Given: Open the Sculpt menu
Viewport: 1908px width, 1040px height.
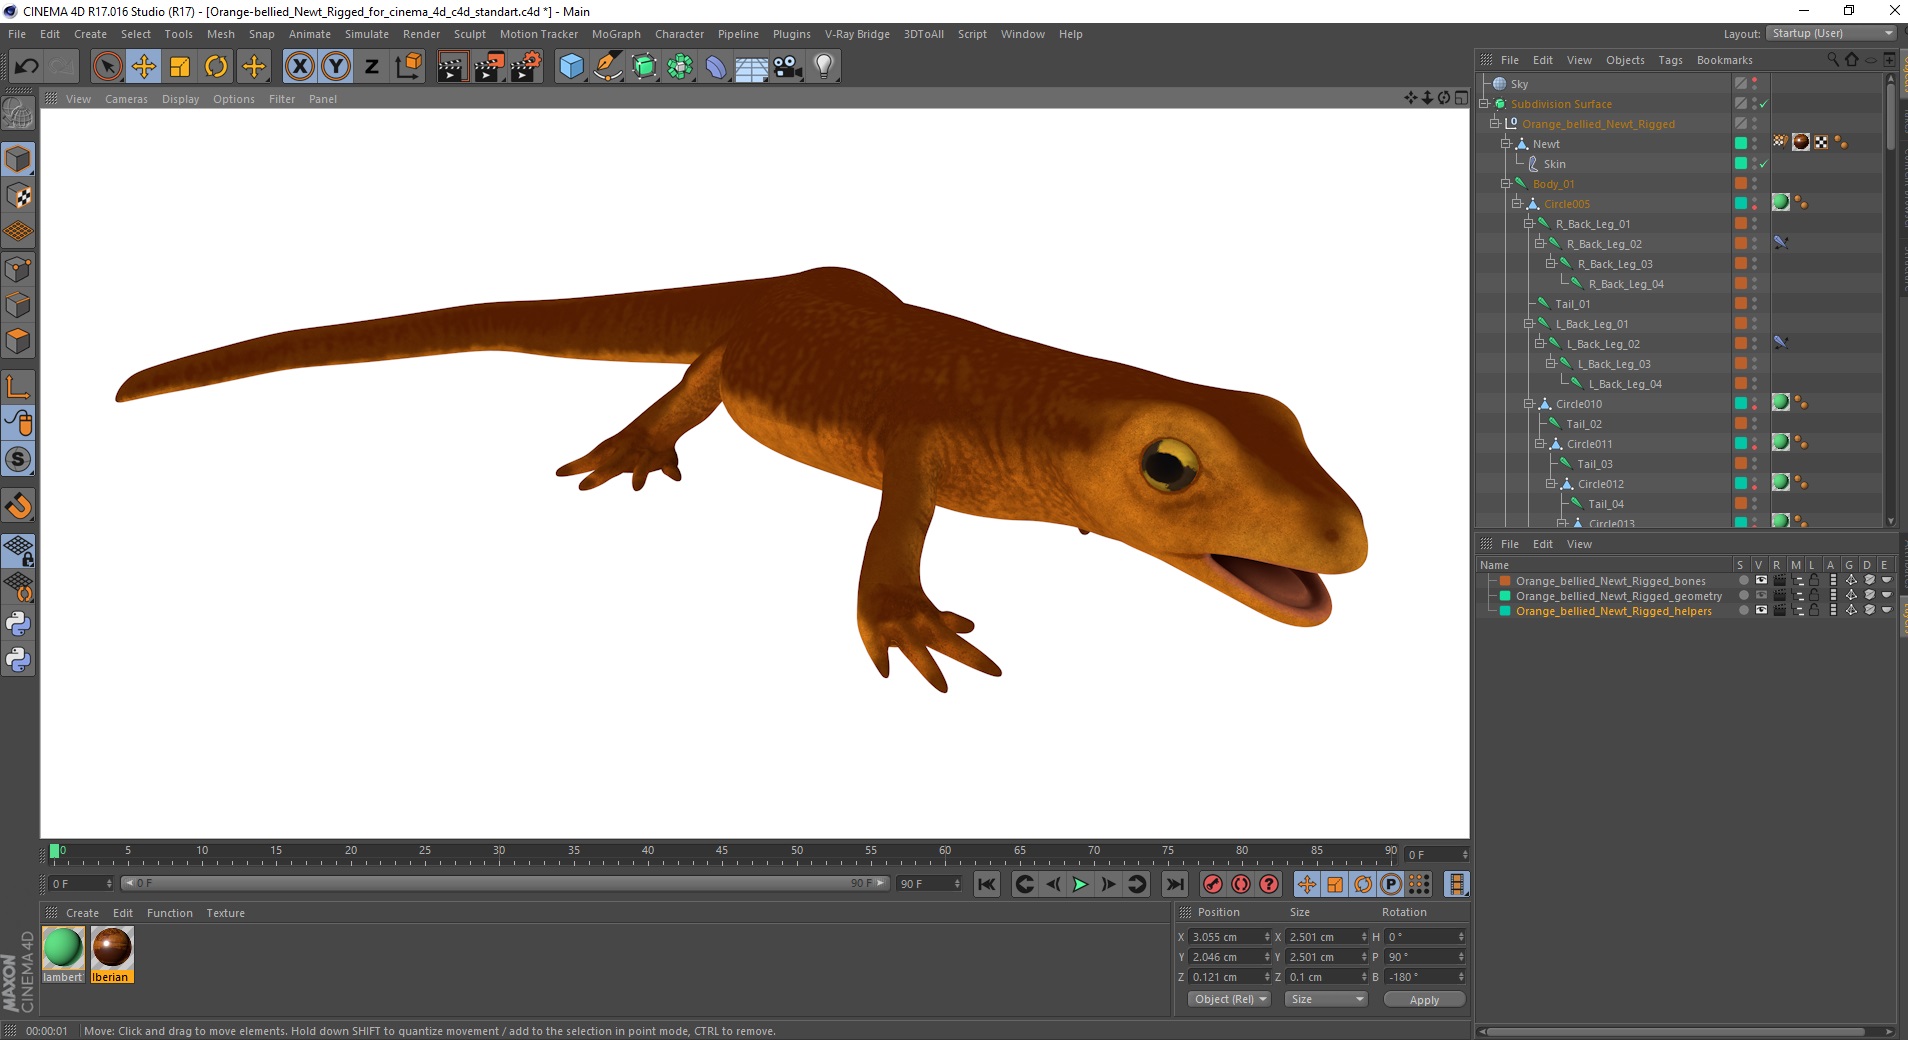Looking at the screenshot, I should [469, 34].
